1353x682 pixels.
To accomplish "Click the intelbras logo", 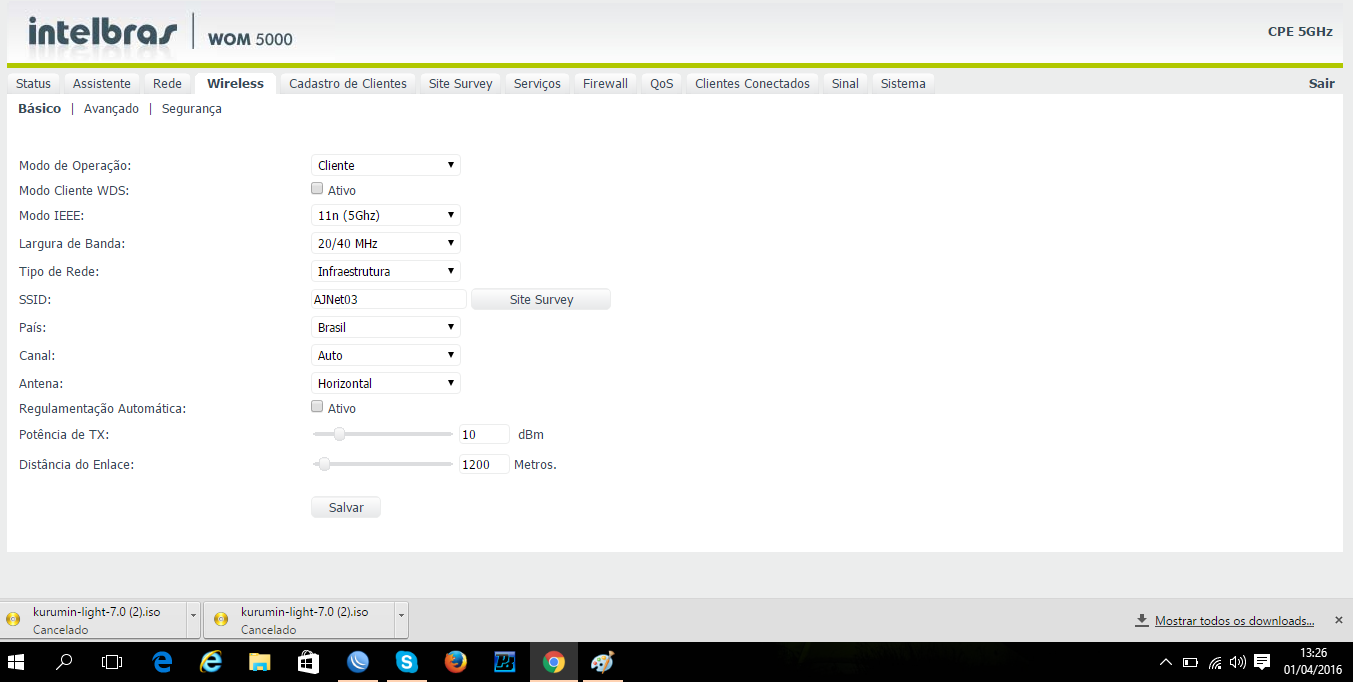I will point(103,32).
